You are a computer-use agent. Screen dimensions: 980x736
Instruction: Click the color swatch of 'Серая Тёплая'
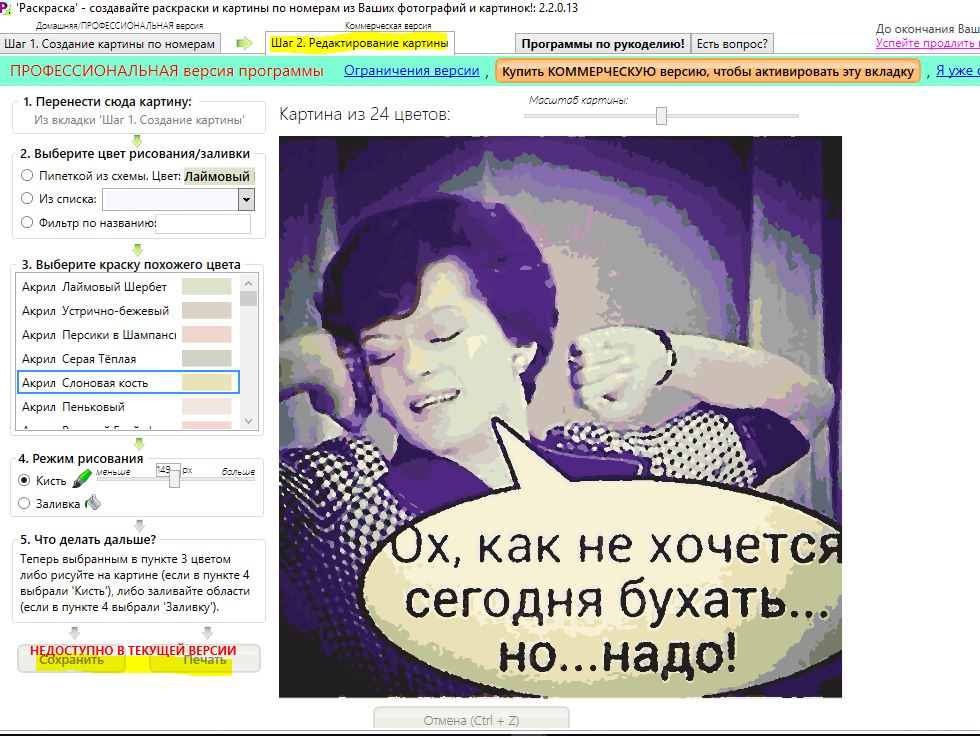(x=207, y=359)
